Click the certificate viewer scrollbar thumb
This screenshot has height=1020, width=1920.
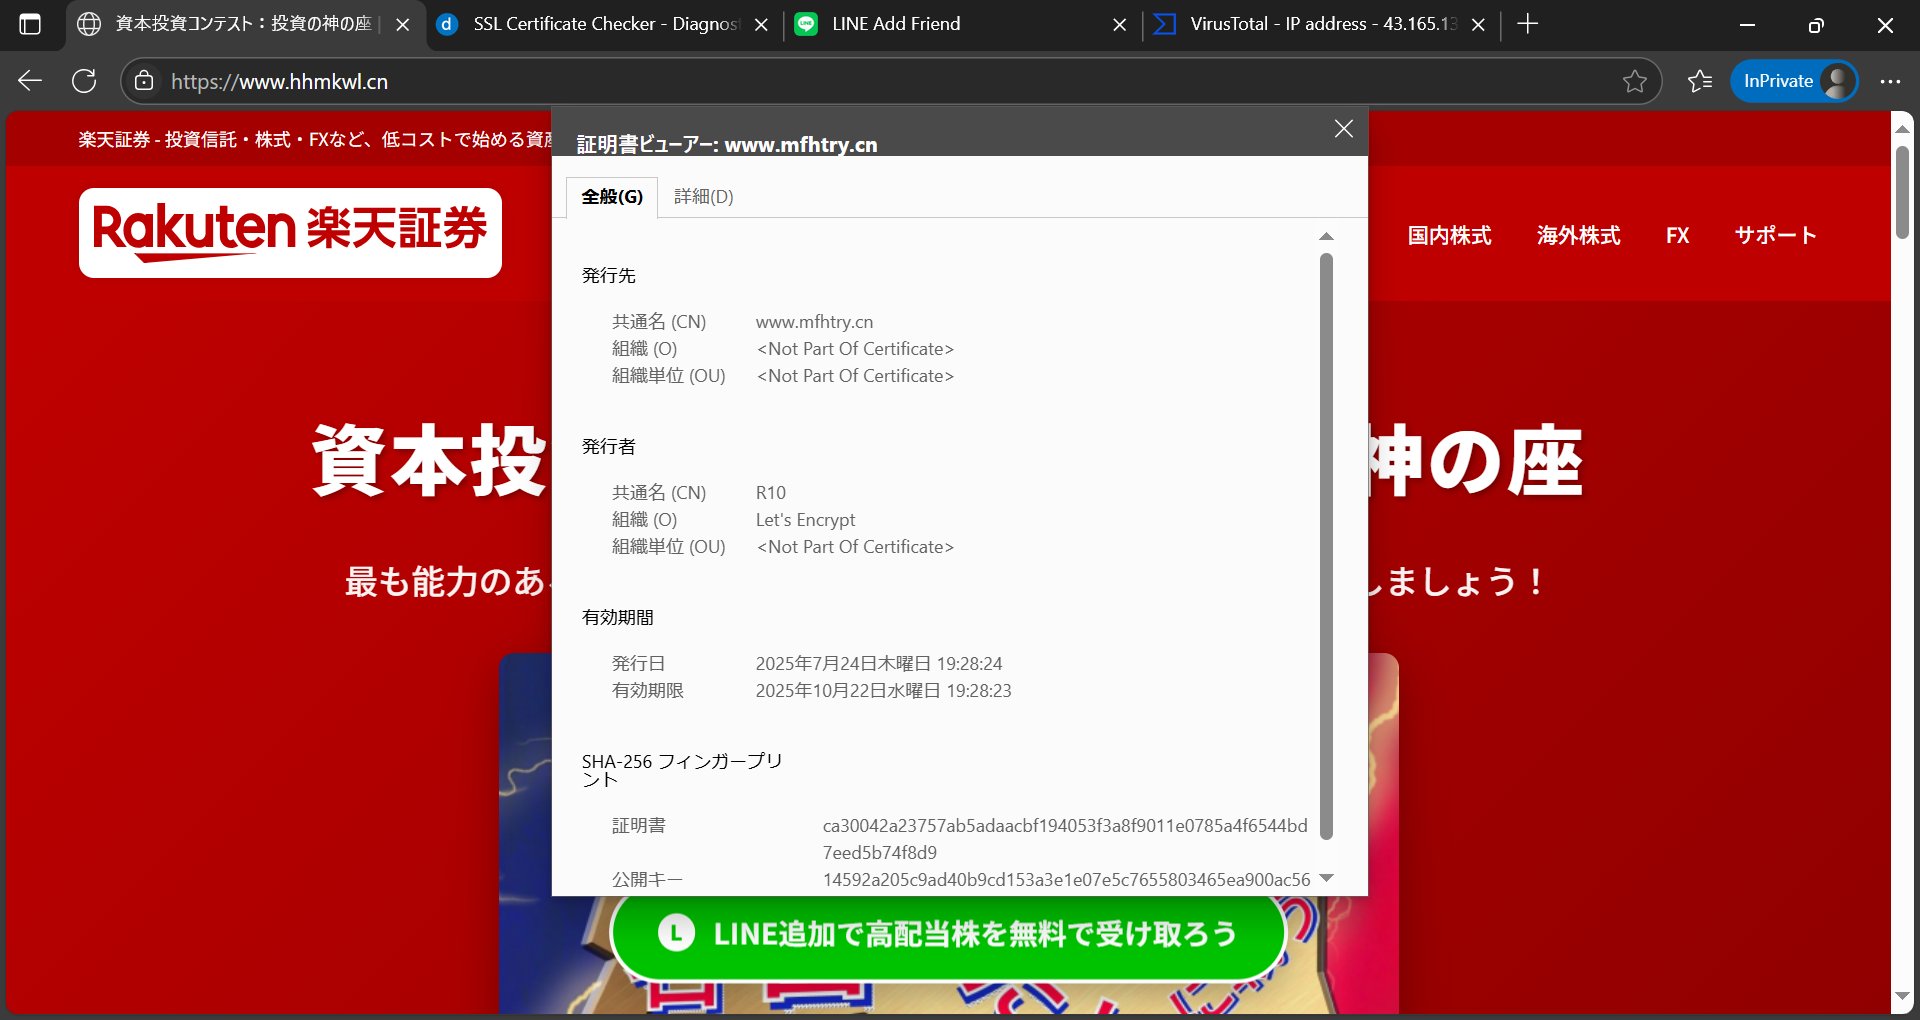[x=1326, y=546]
